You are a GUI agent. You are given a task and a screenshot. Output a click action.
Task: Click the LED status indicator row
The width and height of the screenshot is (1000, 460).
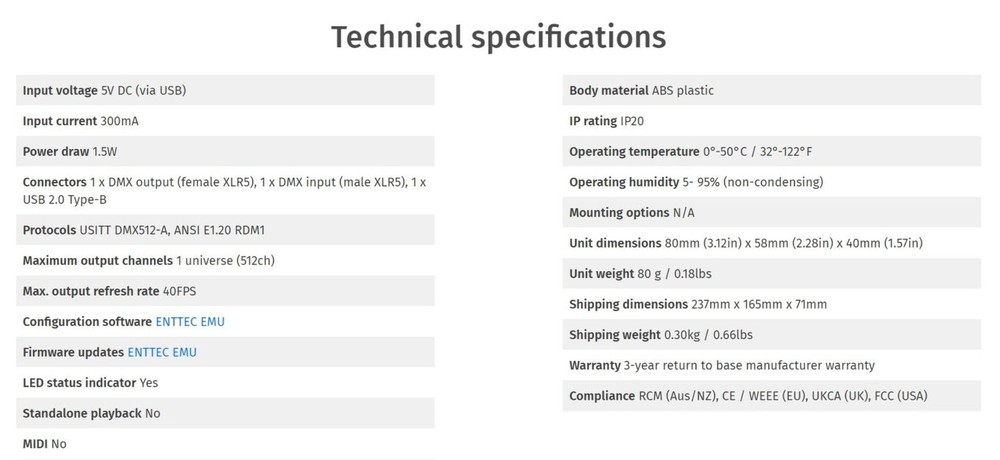(x=225, y=382)
